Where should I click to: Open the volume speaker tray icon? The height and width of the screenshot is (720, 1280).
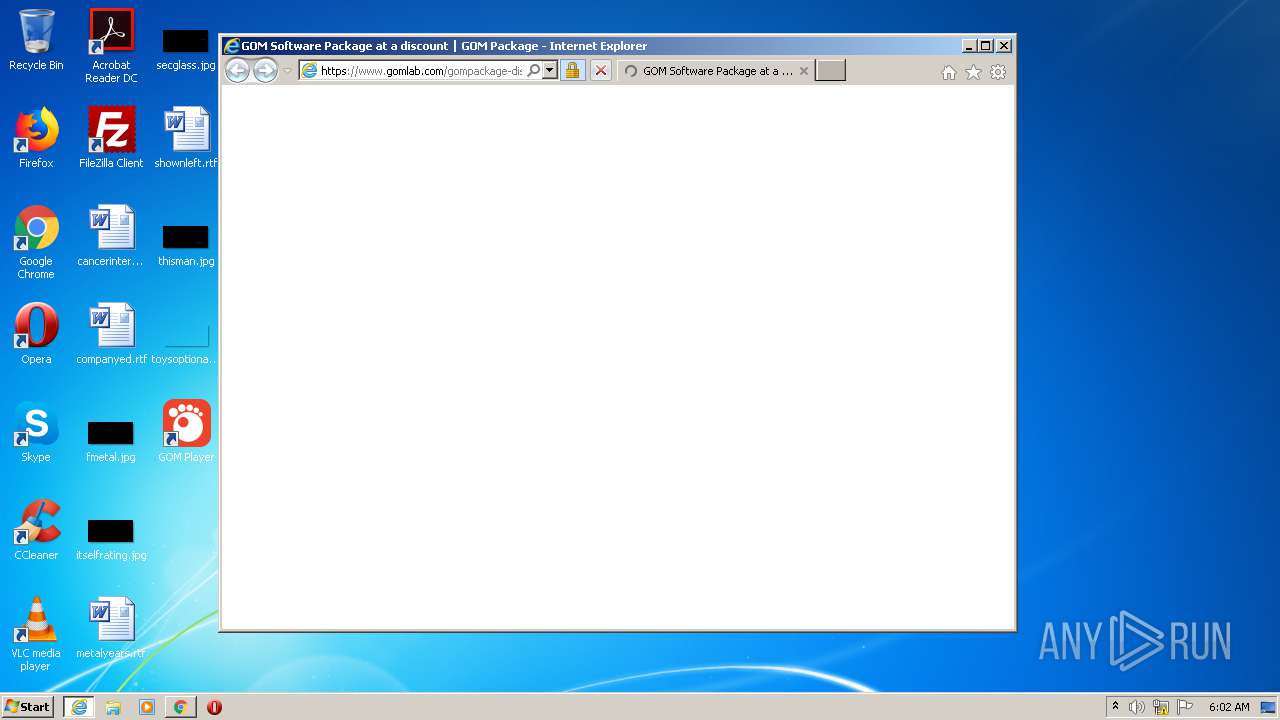tap(1137, 707)
